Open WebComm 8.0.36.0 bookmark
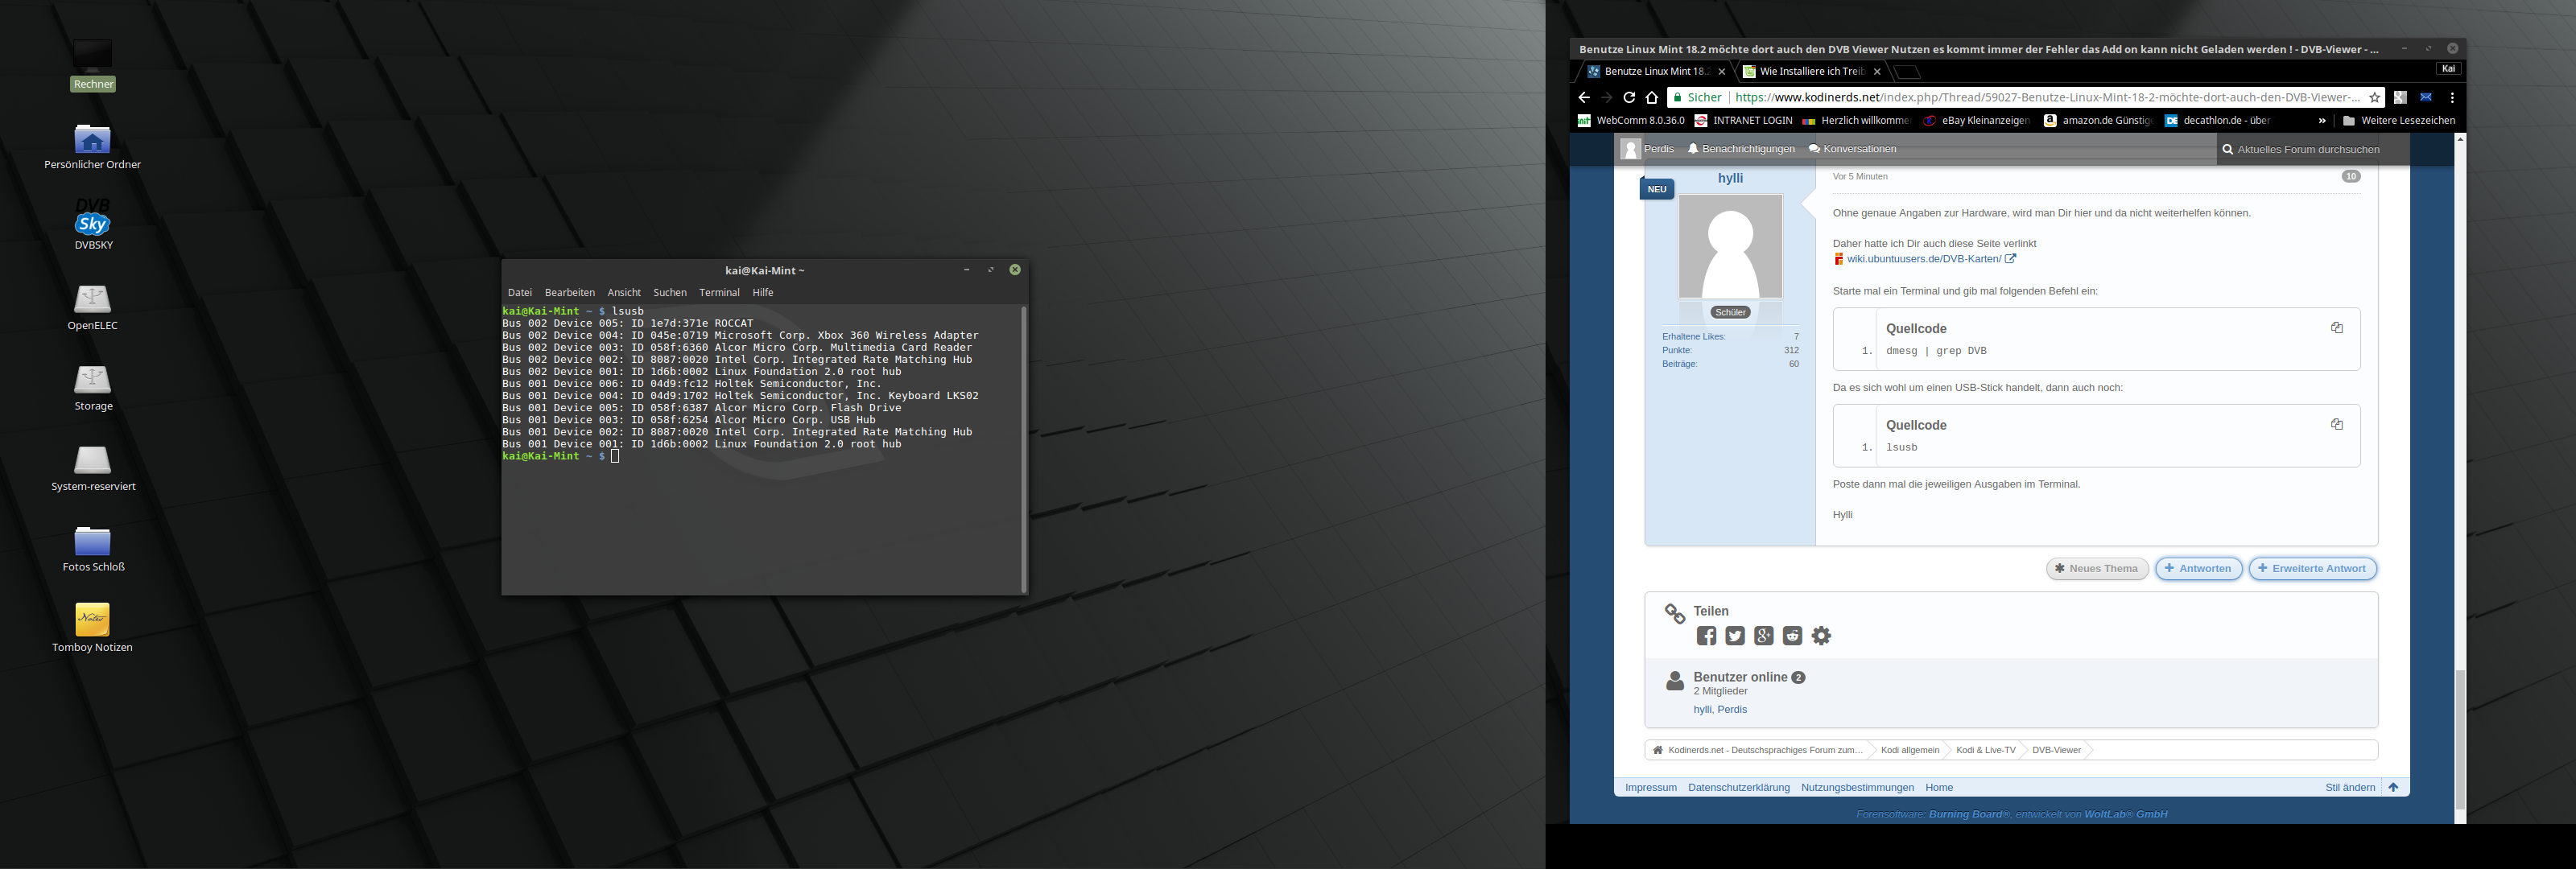Image resolution: width=2576 pixels, height=869 pixels. pyautogui.click(x=1631, y=120)
